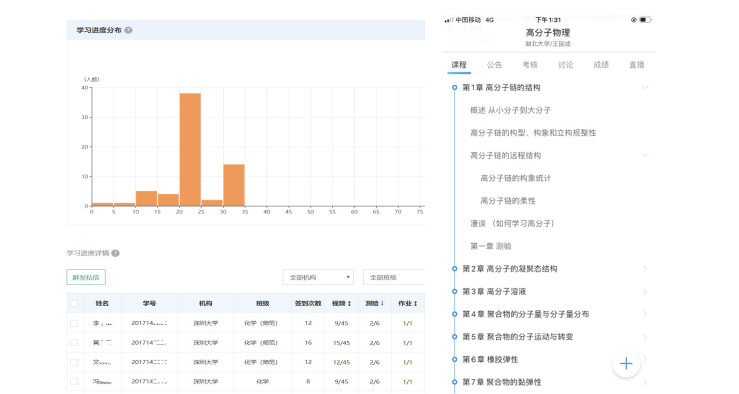Switch to the 课程 tab
739x394 pixels.
[x=459, y=65]
